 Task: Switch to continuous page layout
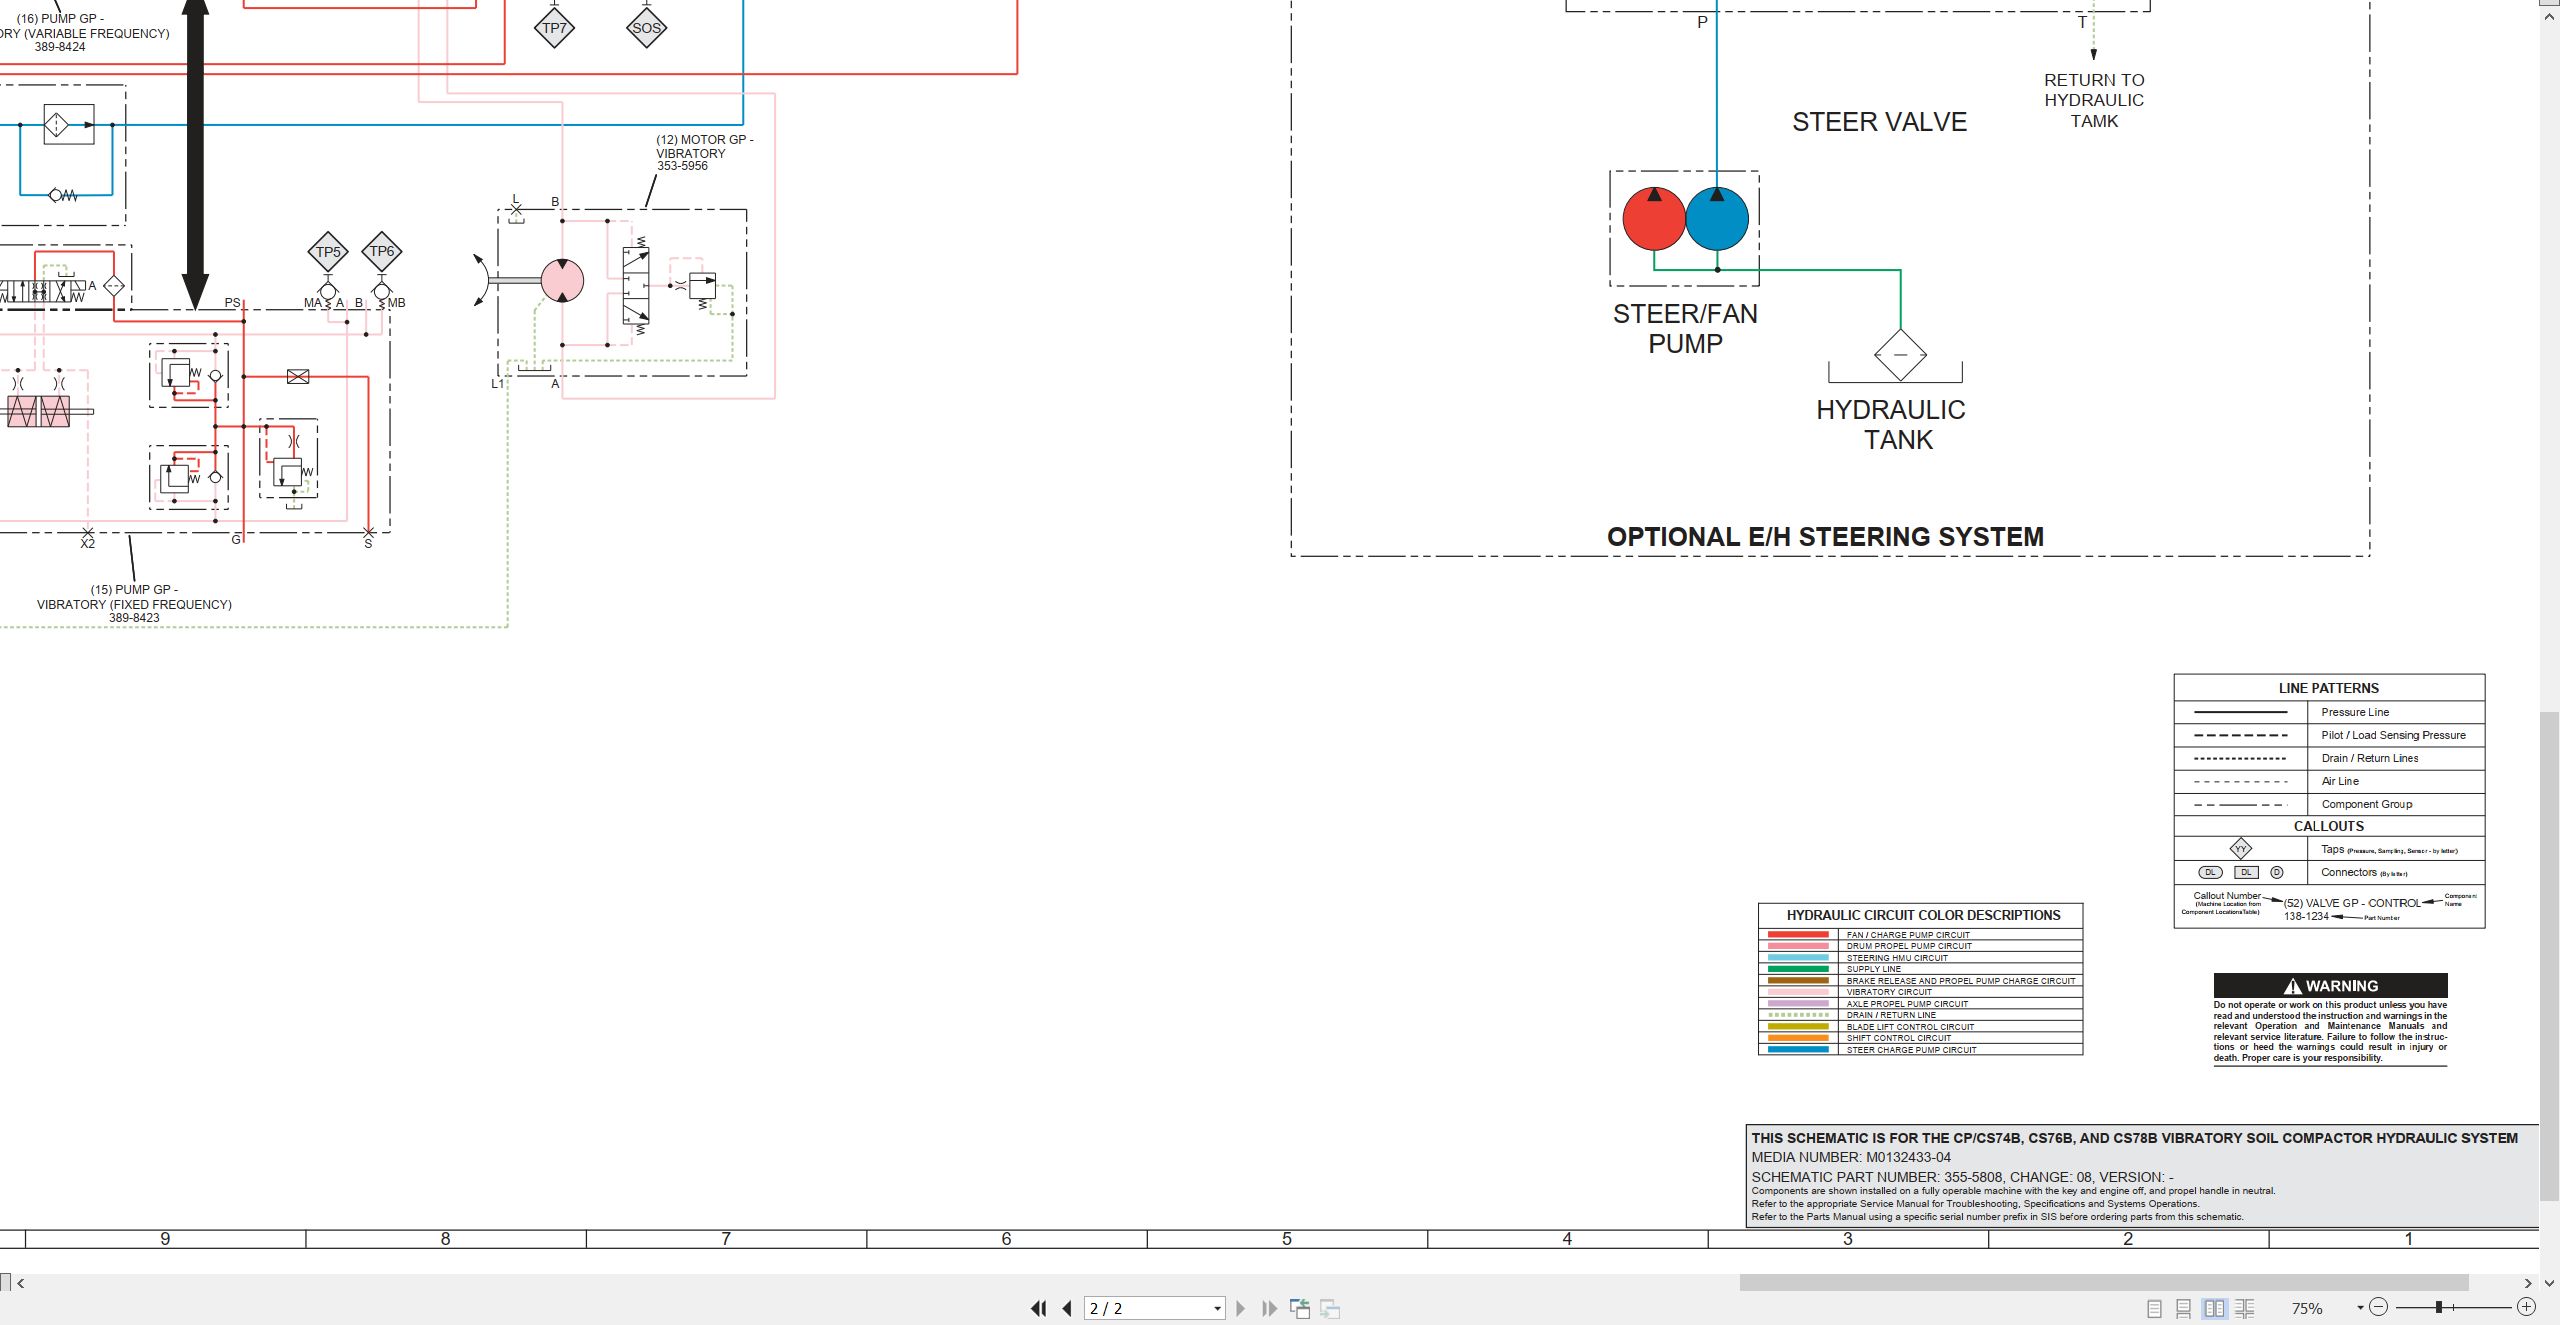[x=2184, y=1308]
